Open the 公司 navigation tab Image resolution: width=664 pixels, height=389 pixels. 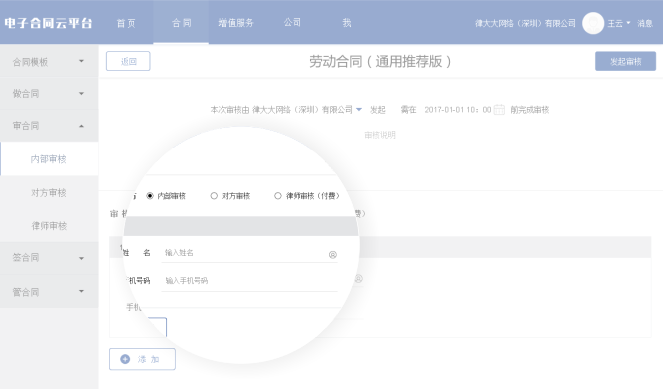(292, 23)
